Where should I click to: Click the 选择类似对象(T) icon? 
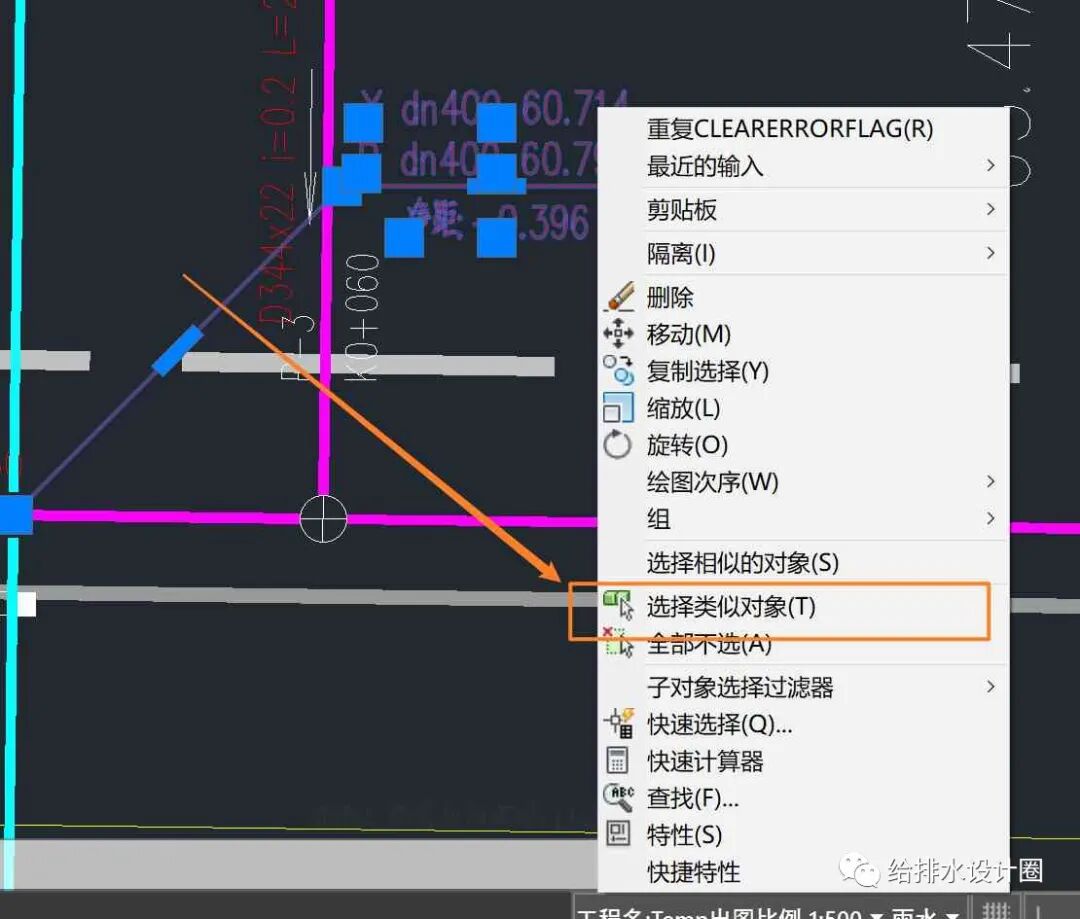(x=618, y=605)
